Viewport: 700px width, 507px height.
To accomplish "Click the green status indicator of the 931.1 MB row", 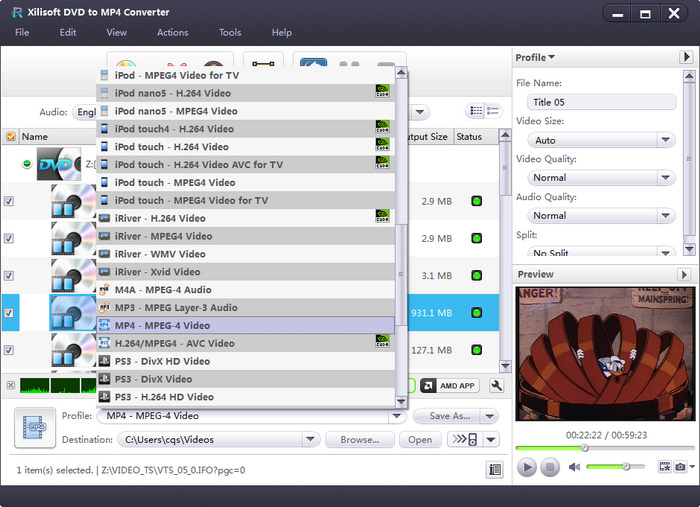I will click(476, 313).
